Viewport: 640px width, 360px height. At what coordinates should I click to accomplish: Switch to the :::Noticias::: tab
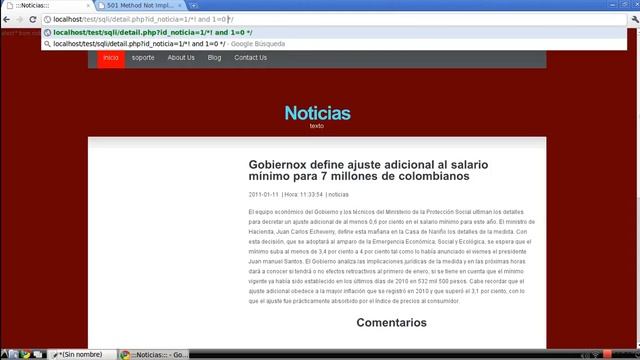click(47, 5)
